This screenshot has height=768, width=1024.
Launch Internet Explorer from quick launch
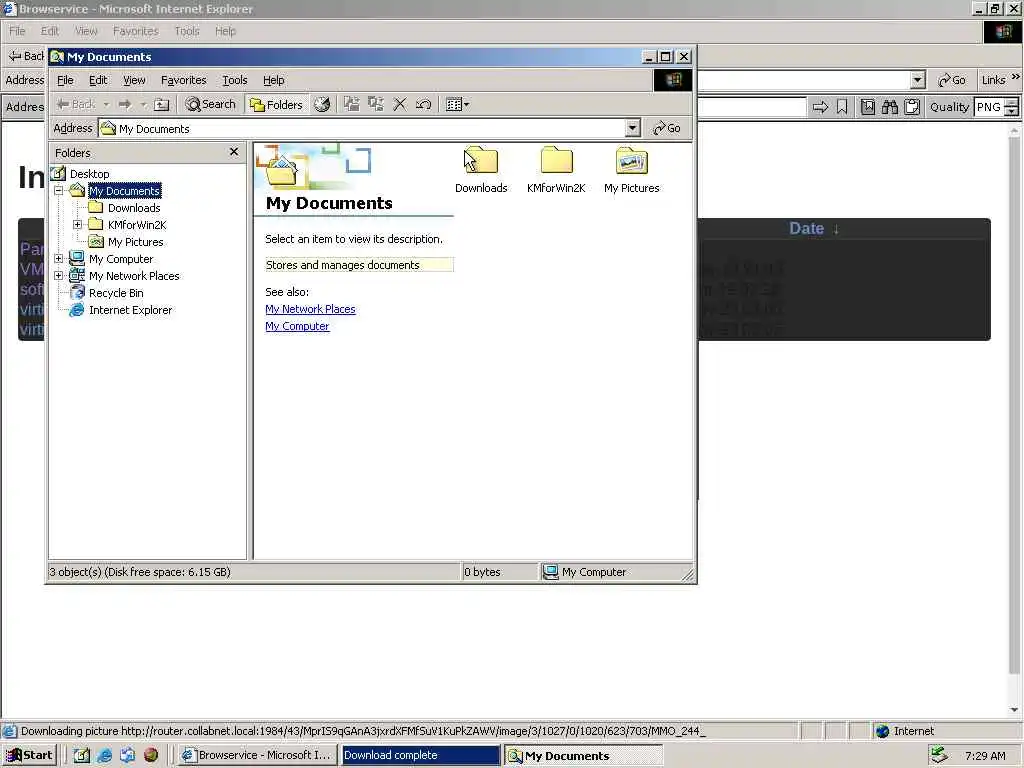pos(104,756)
